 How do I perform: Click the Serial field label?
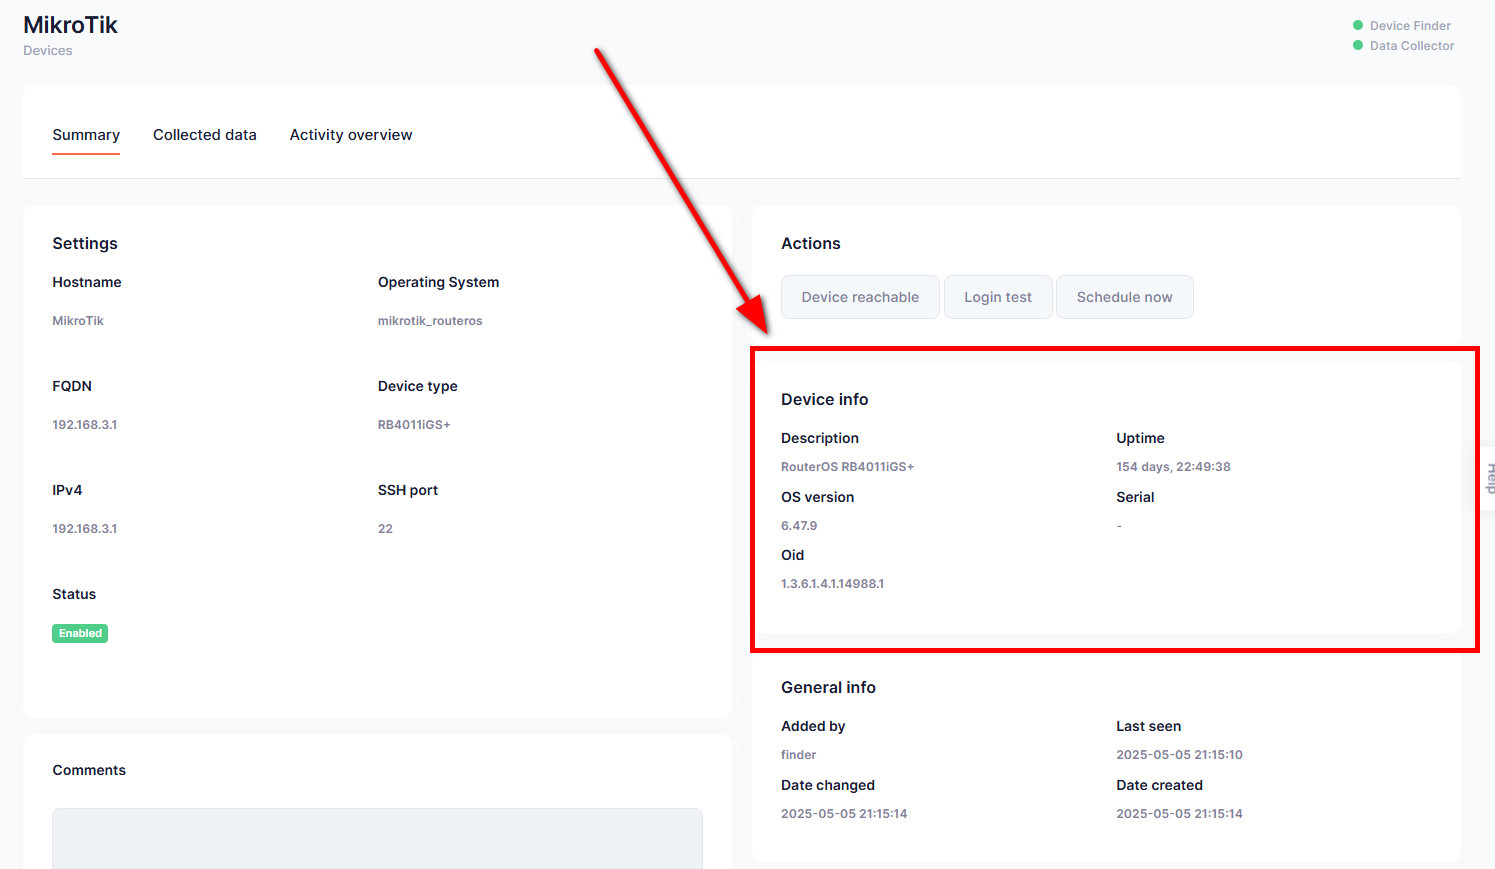(1135, 497)
